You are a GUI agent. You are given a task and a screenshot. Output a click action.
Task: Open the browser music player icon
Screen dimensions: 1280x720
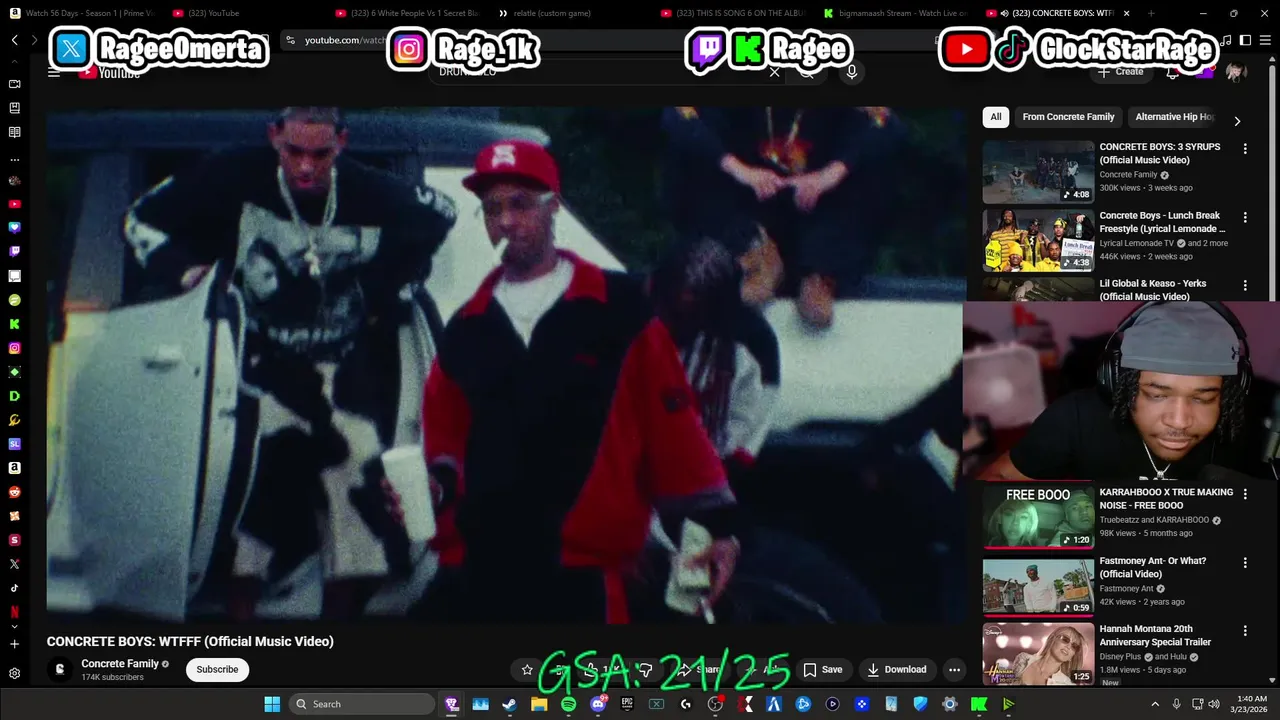coord(1227,40)
